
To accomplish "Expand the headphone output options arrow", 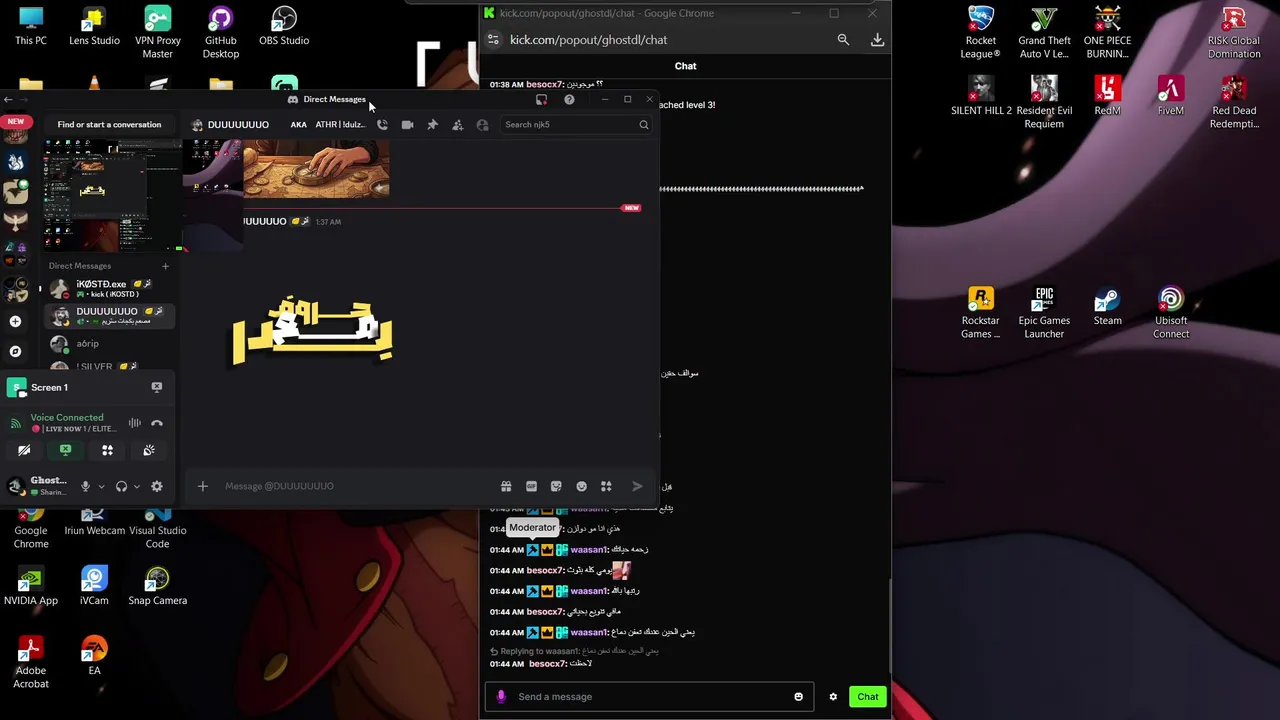I will (136, 487).
